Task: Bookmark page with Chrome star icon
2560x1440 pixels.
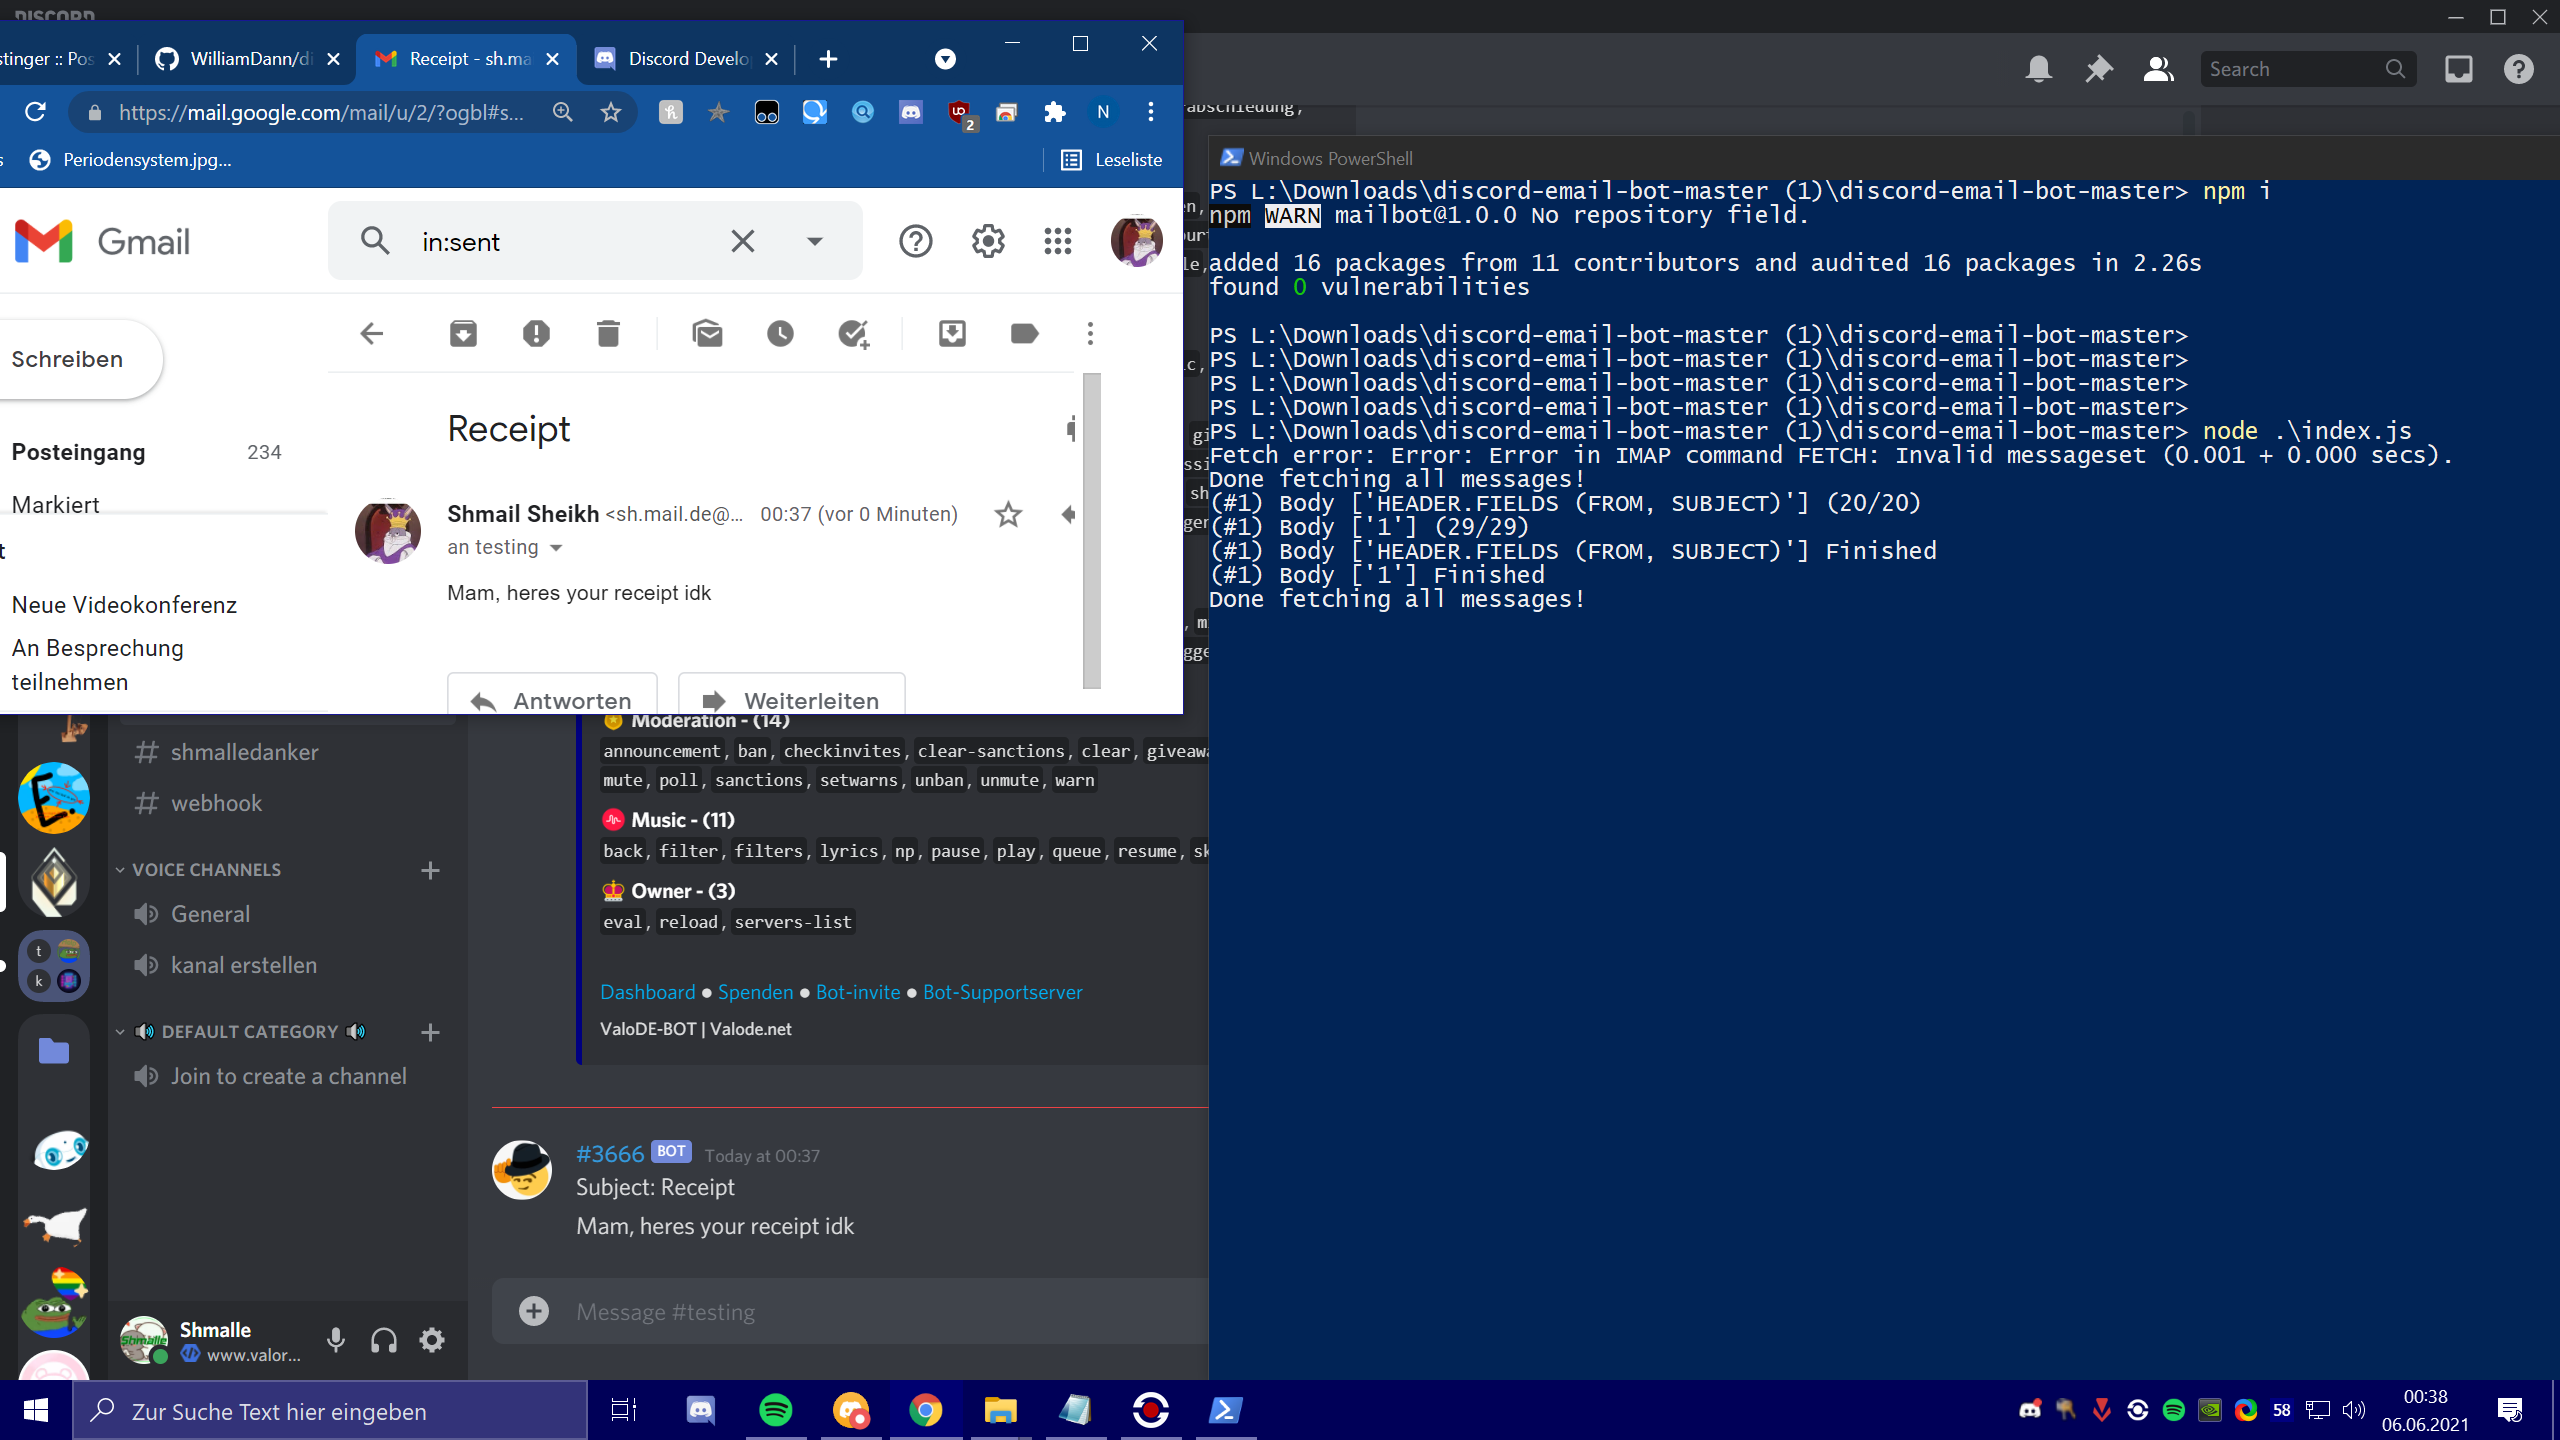Action: pyautogui.click(x=611, y=112)
